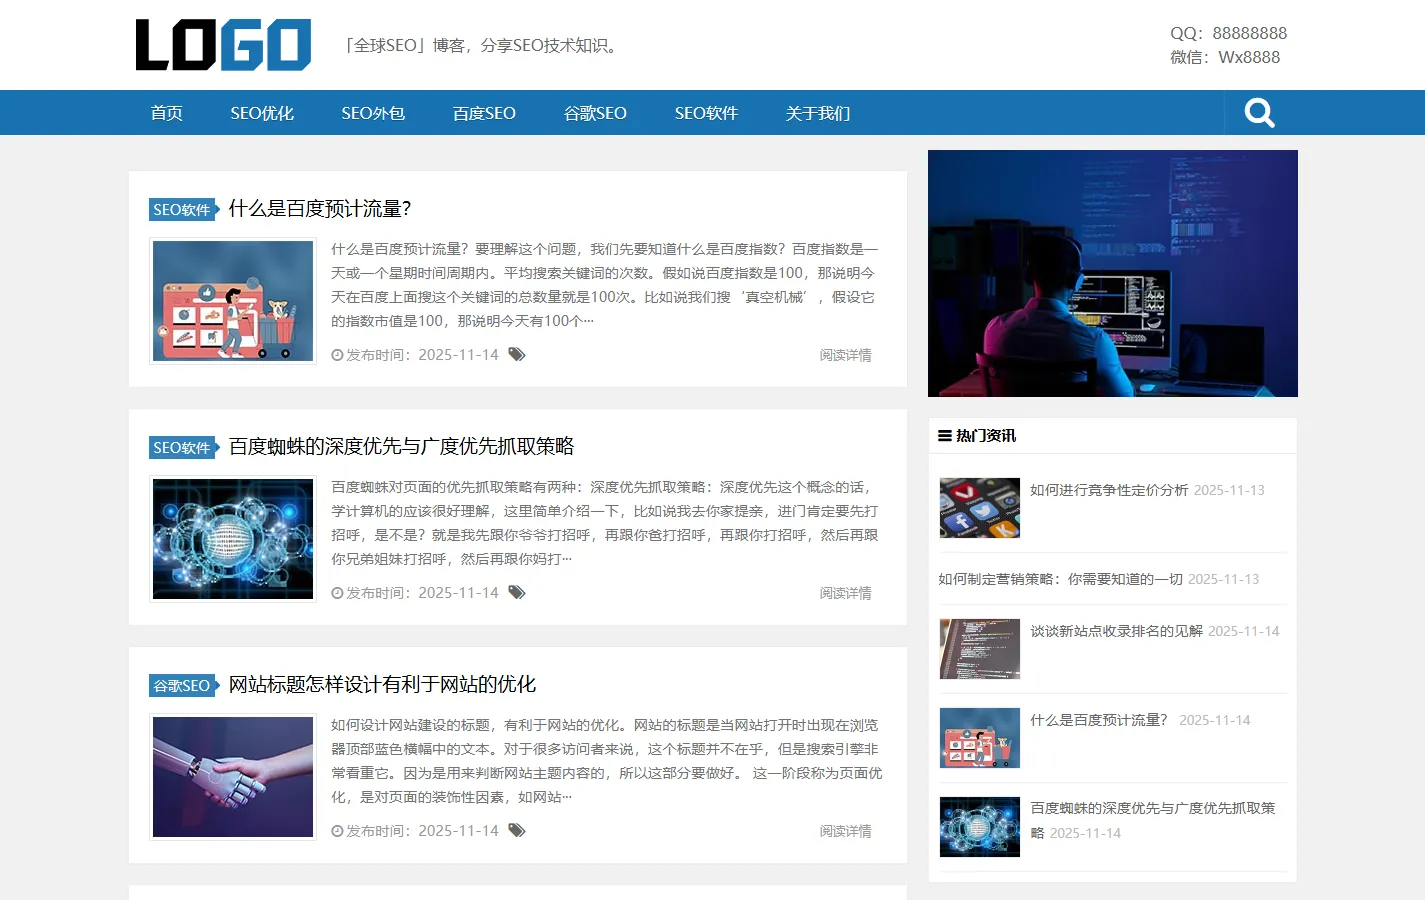The width and height of the screenshot is (1425, 900).
Task: Open article 百度蜘蛛的深度优先与广度优先抓取策略 in main list
Action: 401,447
